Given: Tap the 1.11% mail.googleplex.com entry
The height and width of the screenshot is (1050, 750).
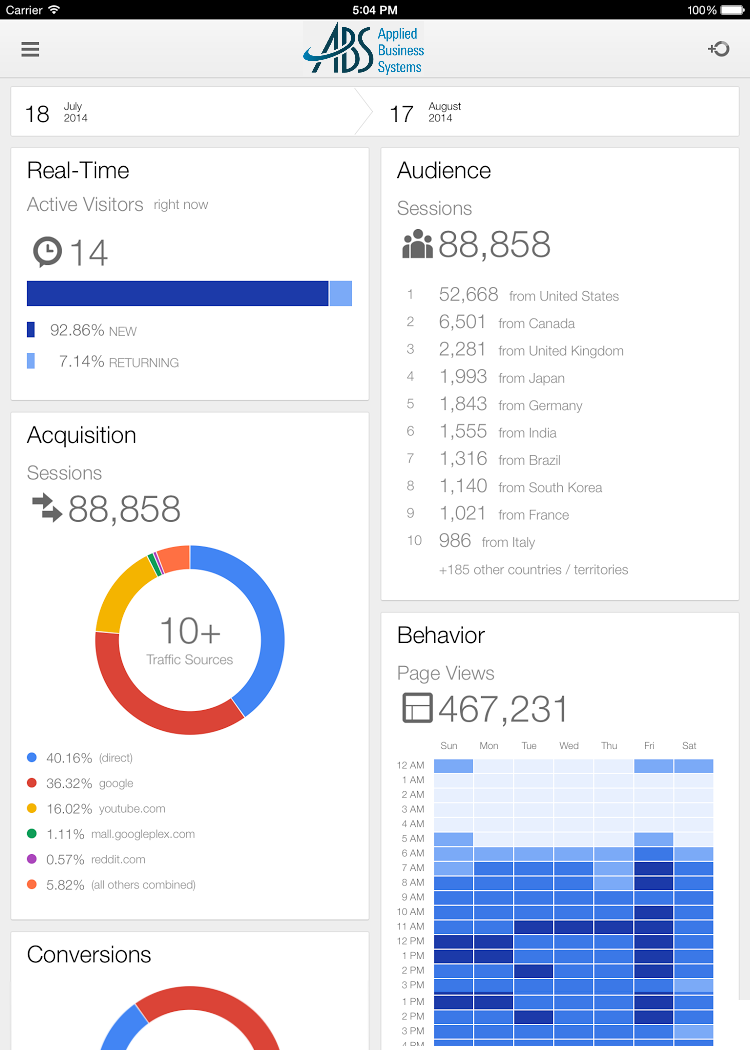Looking at the screenshot, I should point(111,834).
